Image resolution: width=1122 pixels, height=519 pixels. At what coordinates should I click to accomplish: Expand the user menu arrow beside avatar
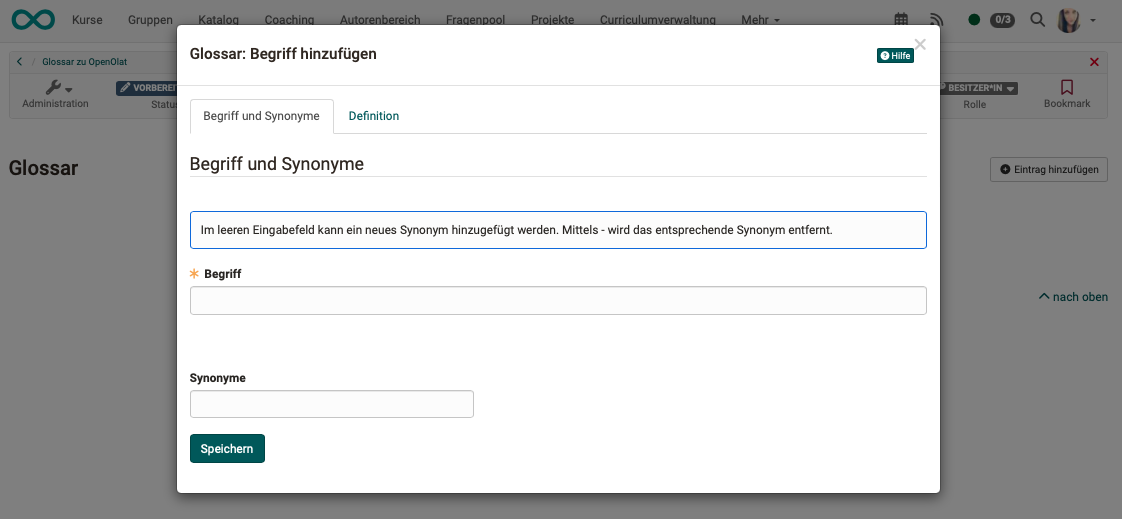pos(1093,21)
